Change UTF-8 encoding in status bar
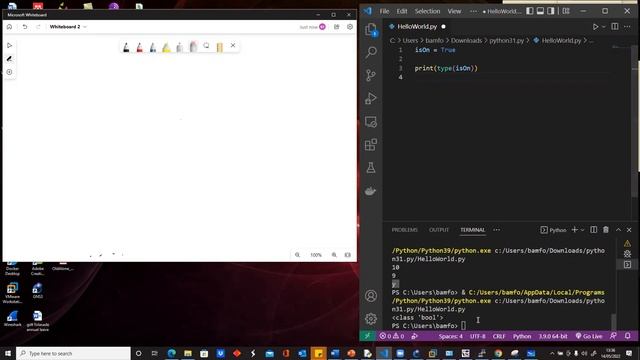Screen dimensions: 640x360 [478, 336]
